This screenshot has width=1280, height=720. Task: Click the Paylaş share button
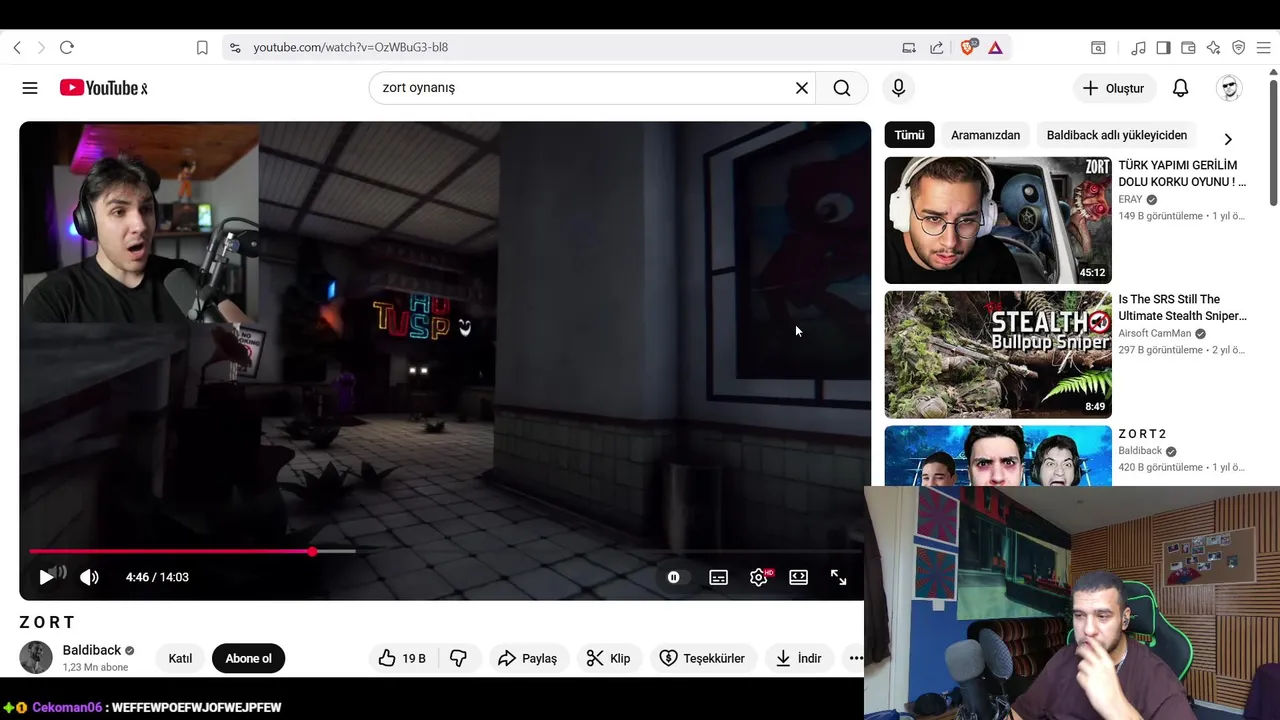(527, 658)
